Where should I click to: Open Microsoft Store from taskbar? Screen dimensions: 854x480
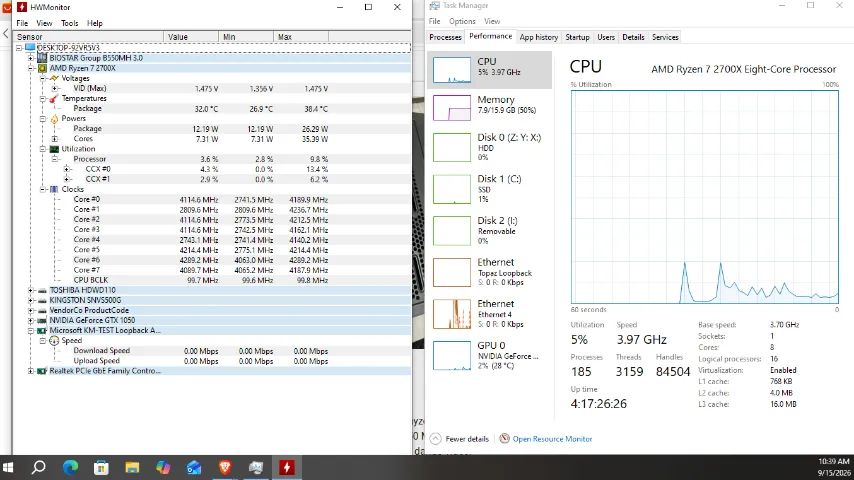101,467
